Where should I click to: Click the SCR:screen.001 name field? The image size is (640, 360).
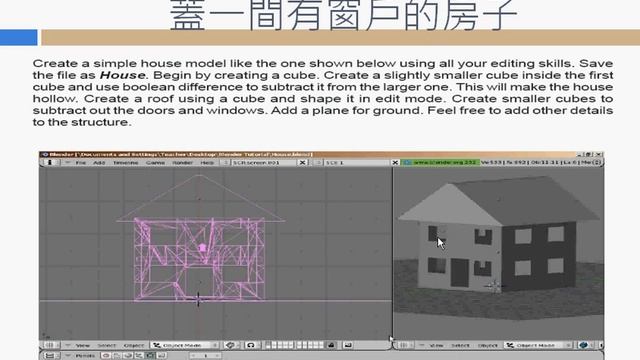264,162
